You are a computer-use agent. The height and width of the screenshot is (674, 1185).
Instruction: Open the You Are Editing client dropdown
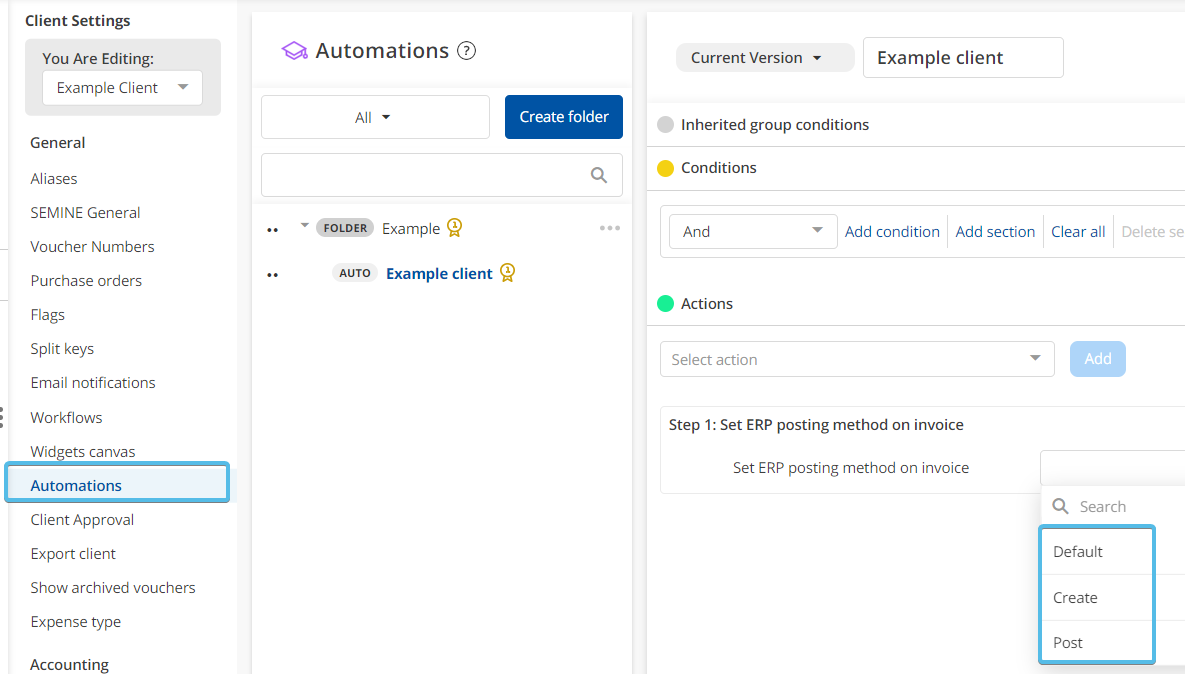point(122,88)
